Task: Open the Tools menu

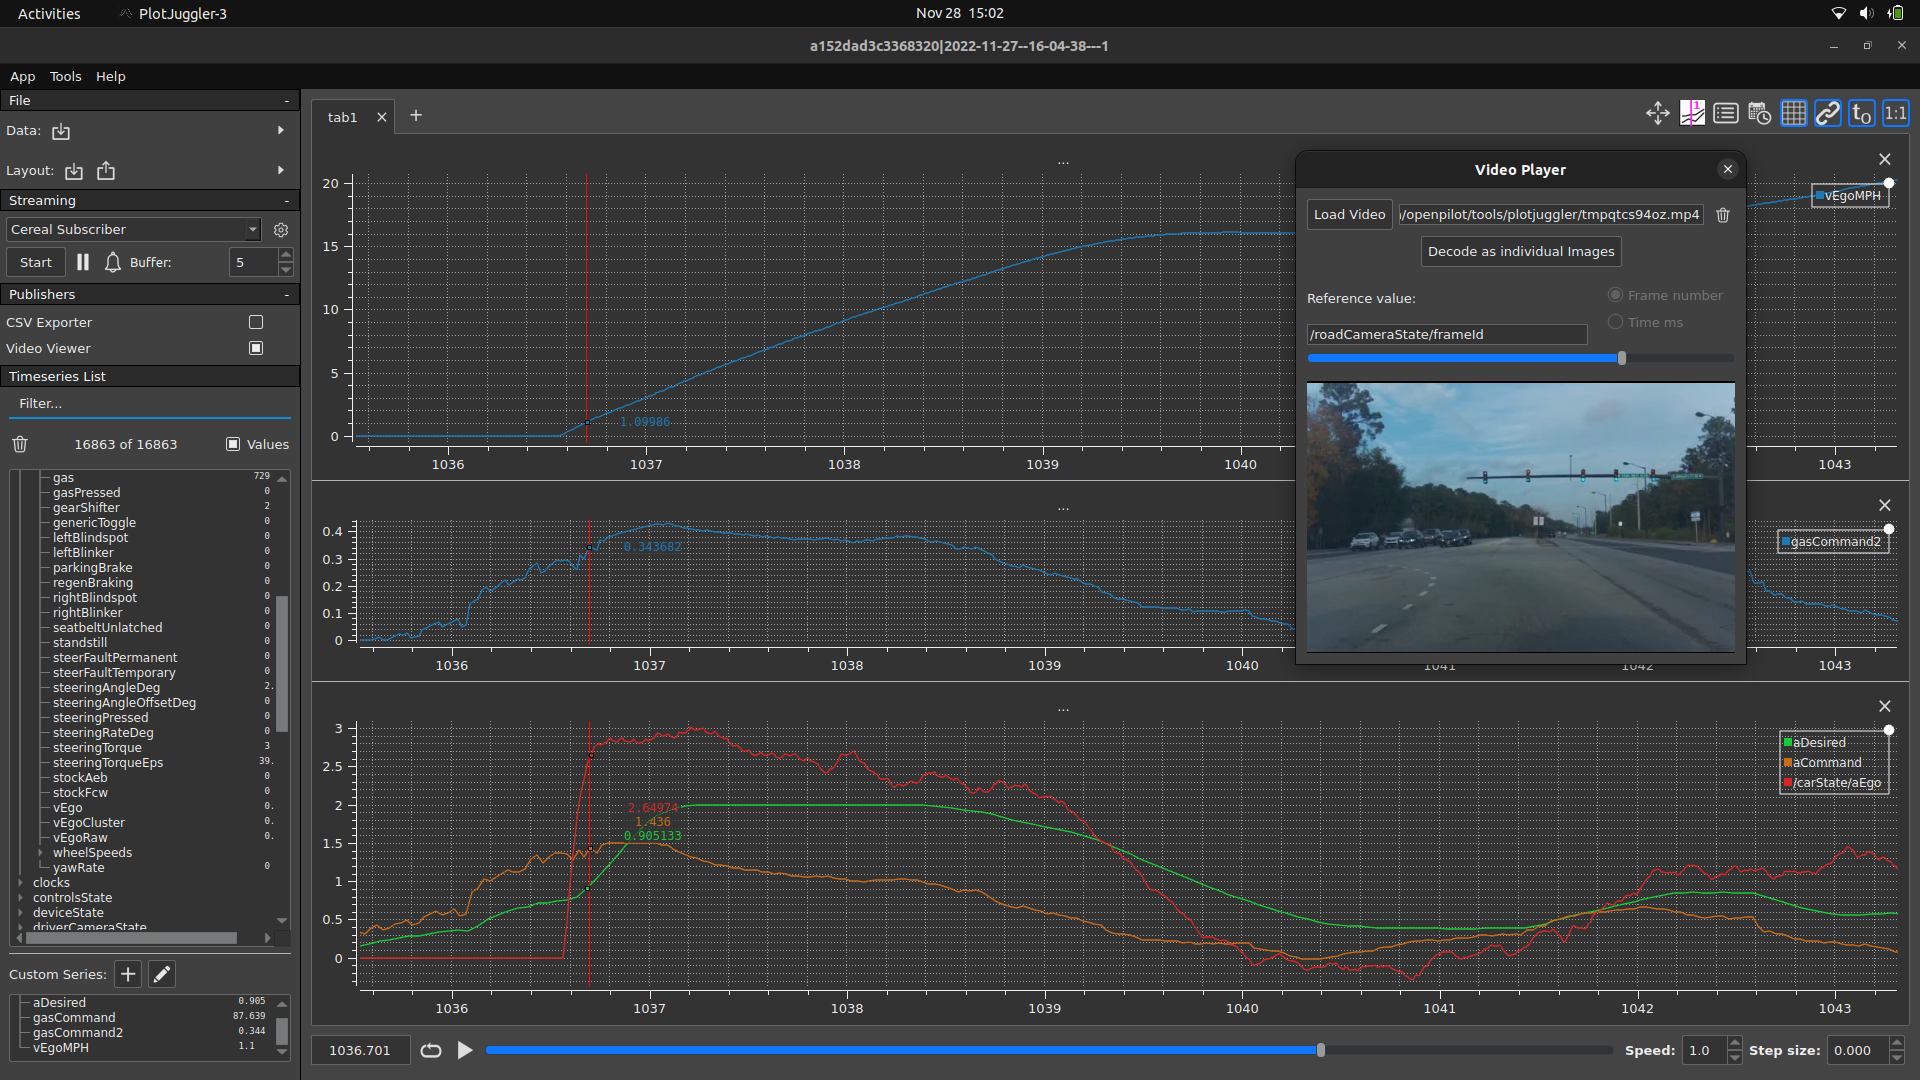Action: (65, 76)
